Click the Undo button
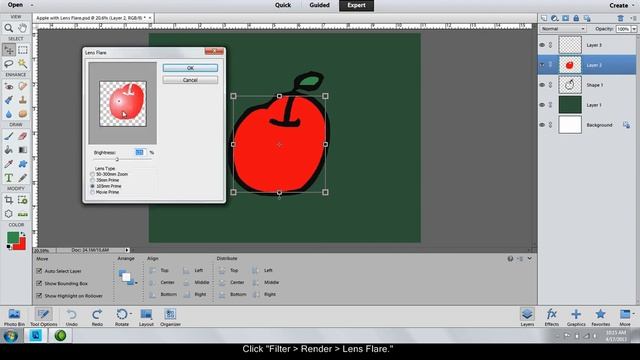The width and height of the screenshot is (640, 360). (x=71, y=317)
